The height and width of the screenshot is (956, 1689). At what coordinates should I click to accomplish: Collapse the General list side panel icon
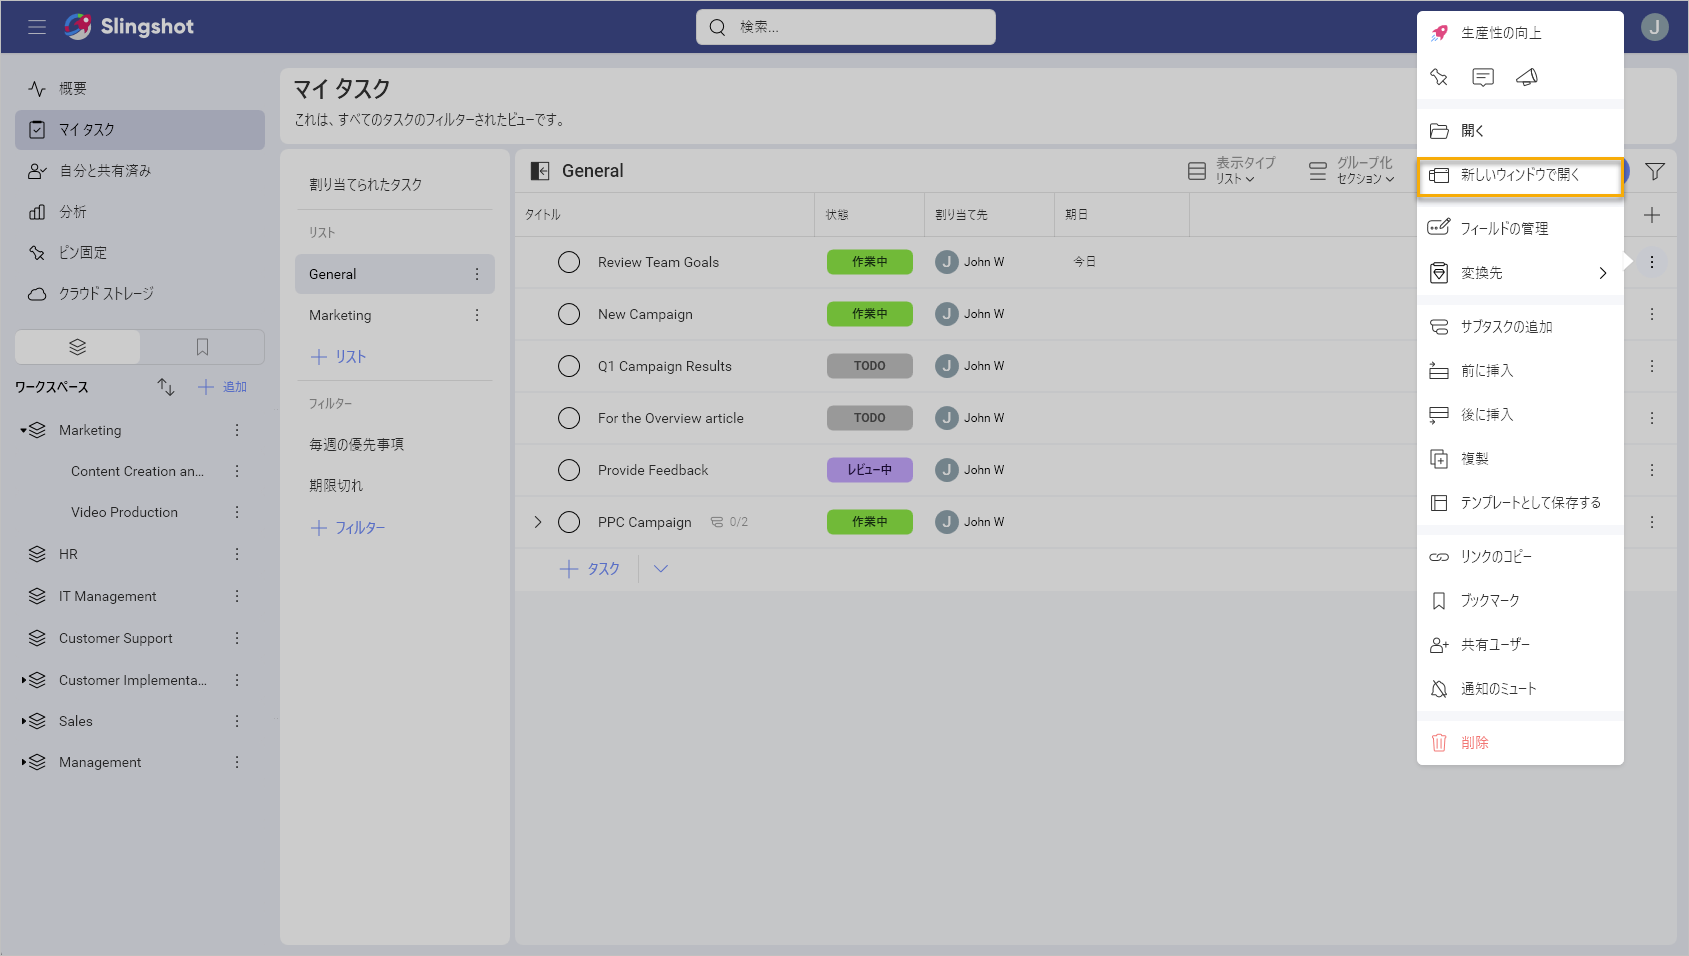point(540,171)
